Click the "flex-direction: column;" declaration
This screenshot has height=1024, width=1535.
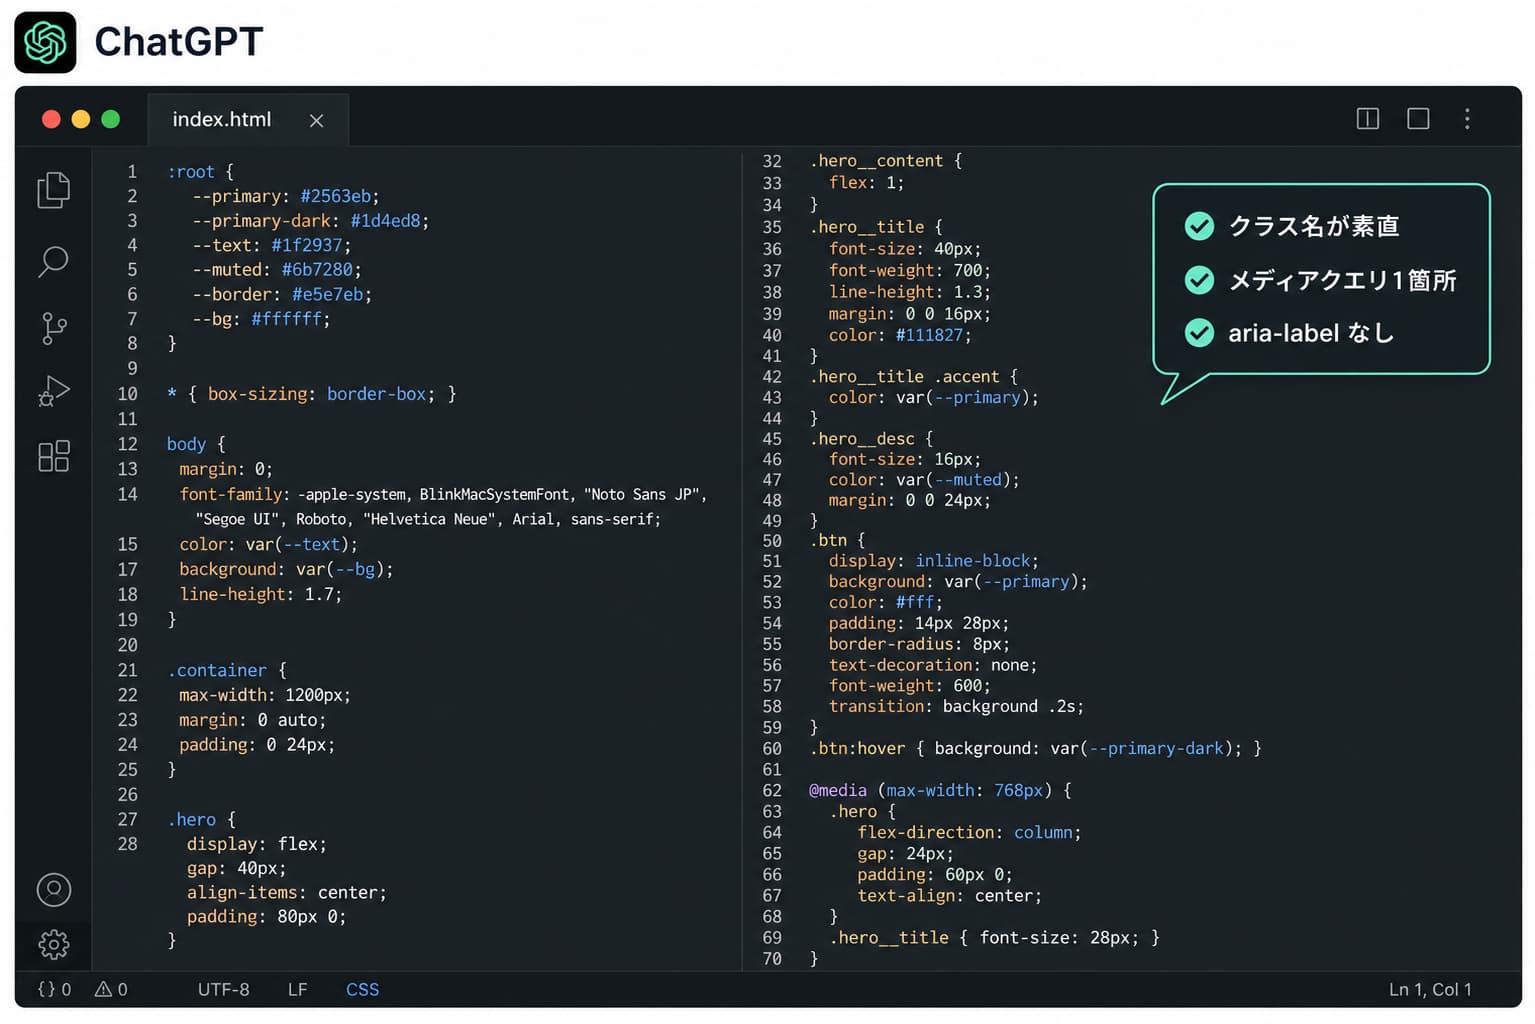pos(969,832)
